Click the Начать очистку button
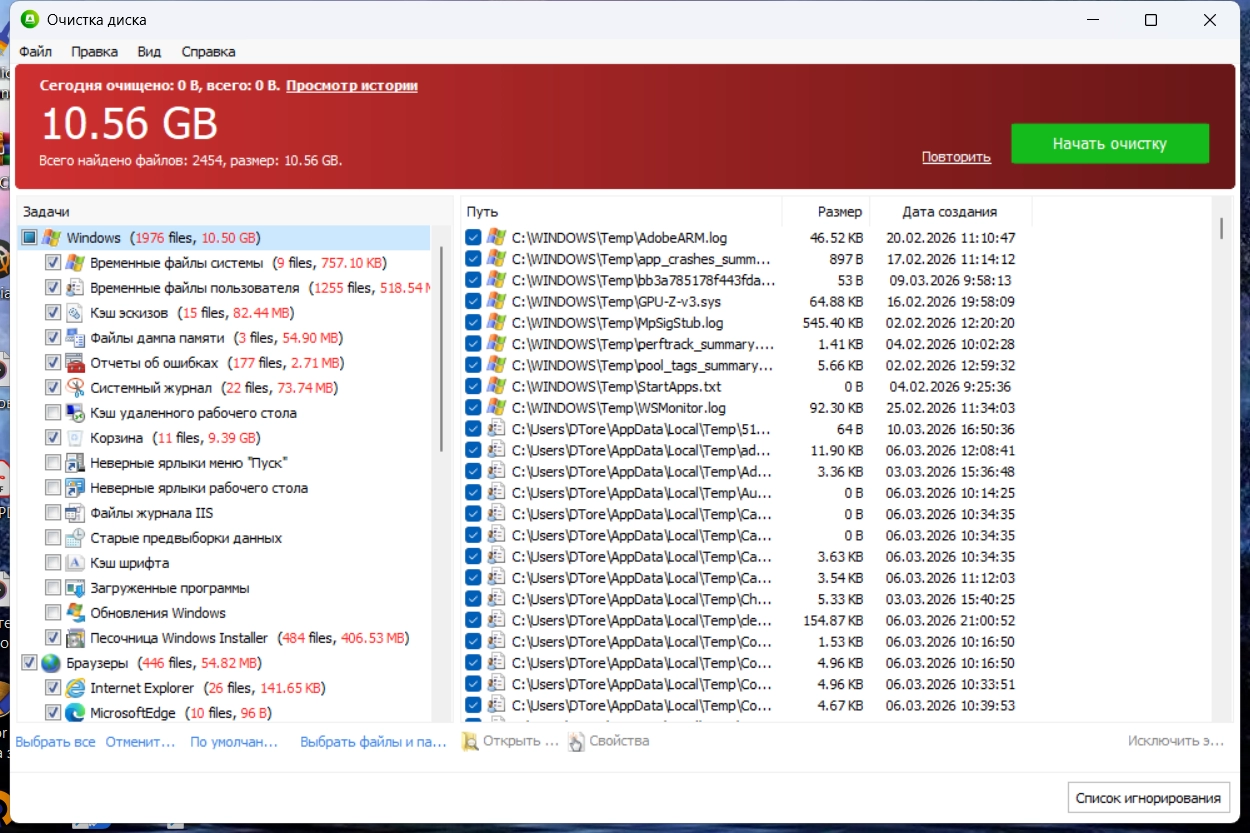The width and height of the screenshot is (1250, 833). [1110, 144]
